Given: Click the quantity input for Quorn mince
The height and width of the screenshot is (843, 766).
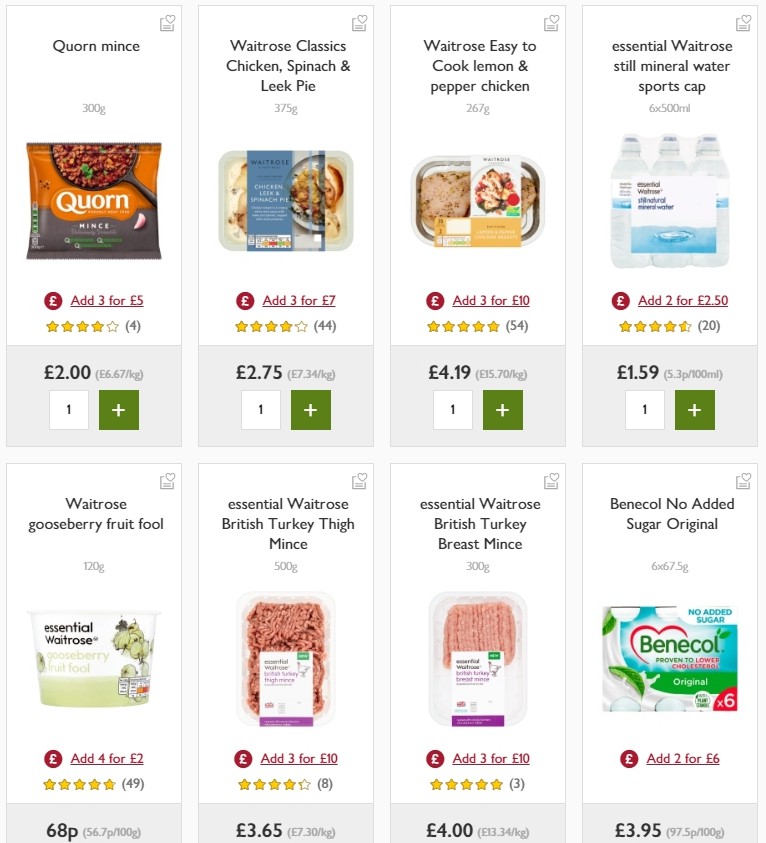Looking at the screenshot, I should [69, 409].
